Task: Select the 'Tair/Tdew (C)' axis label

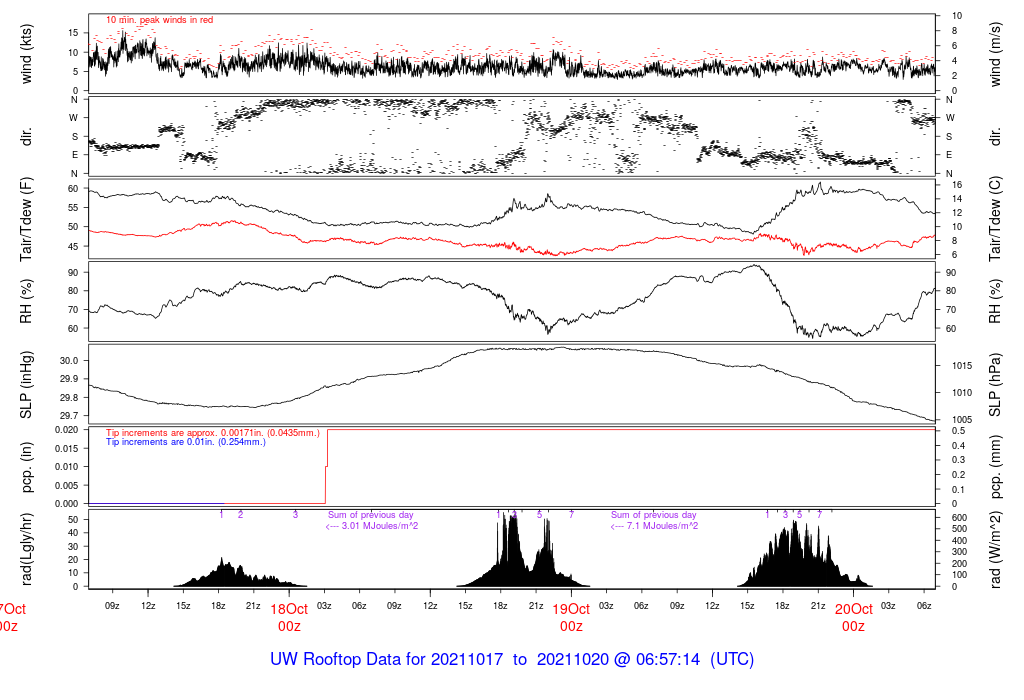Action: (995, 219)
